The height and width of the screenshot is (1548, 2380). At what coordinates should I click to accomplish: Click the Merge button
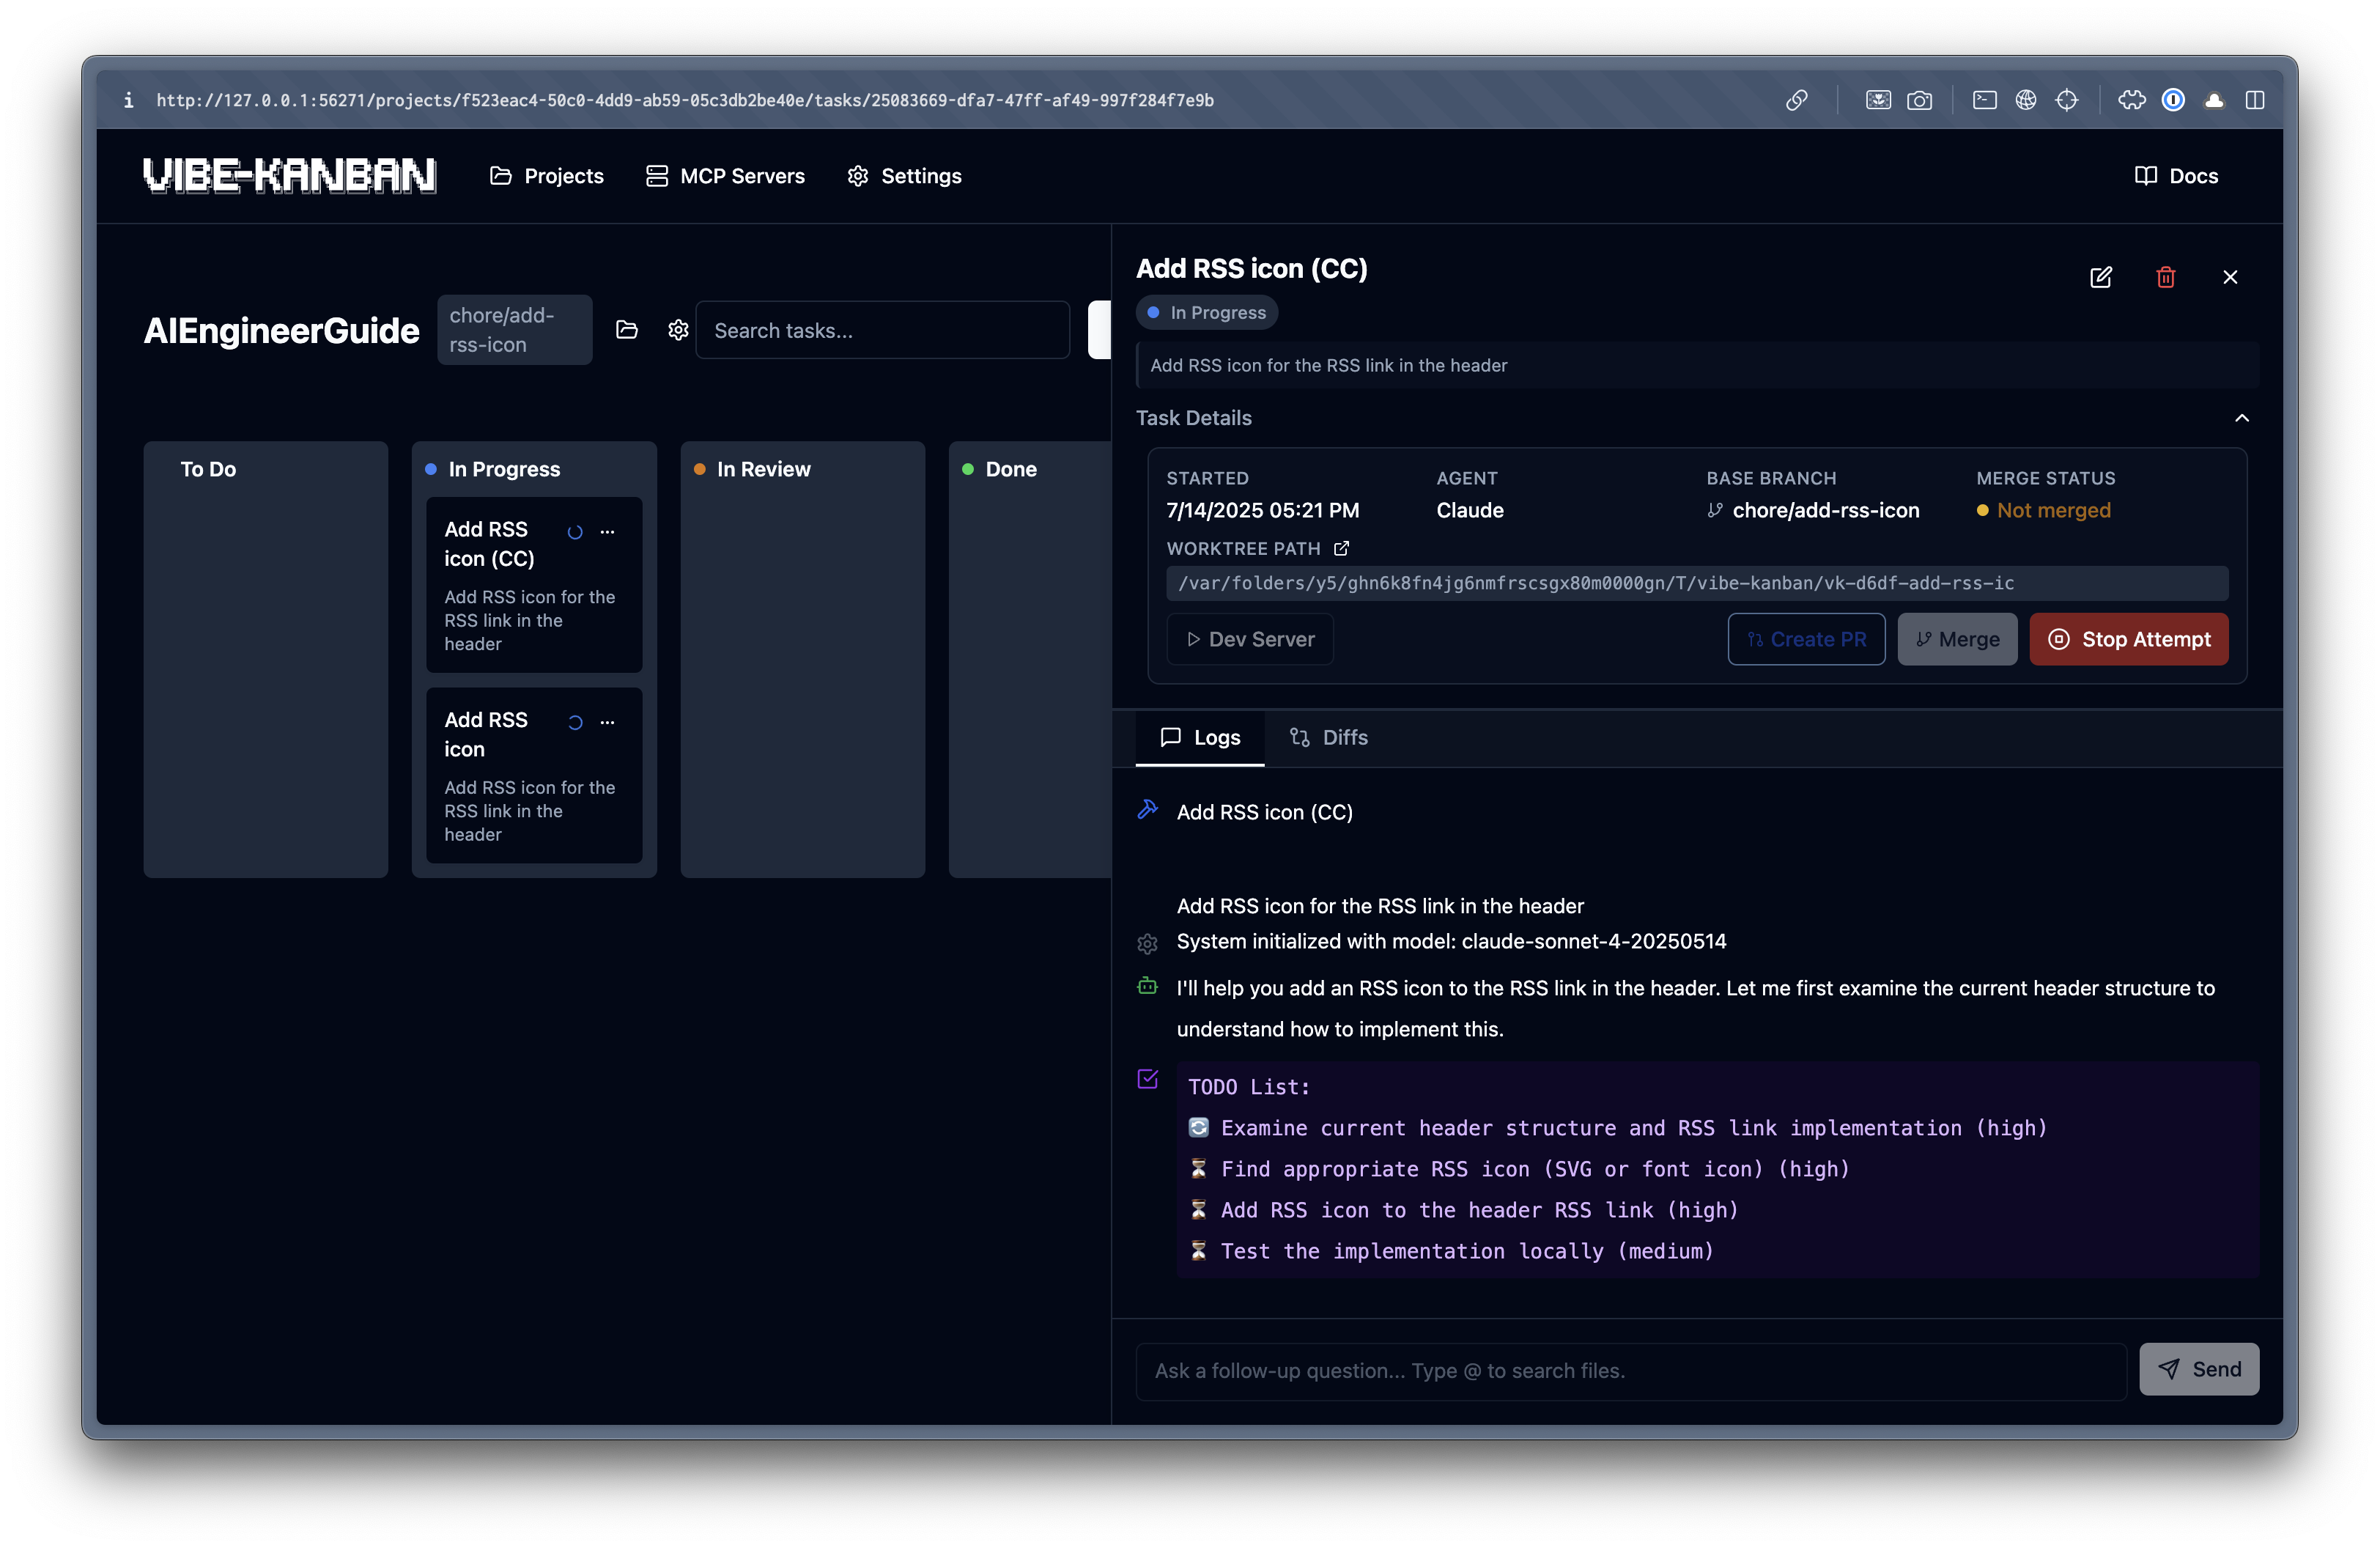(1957, 639)
